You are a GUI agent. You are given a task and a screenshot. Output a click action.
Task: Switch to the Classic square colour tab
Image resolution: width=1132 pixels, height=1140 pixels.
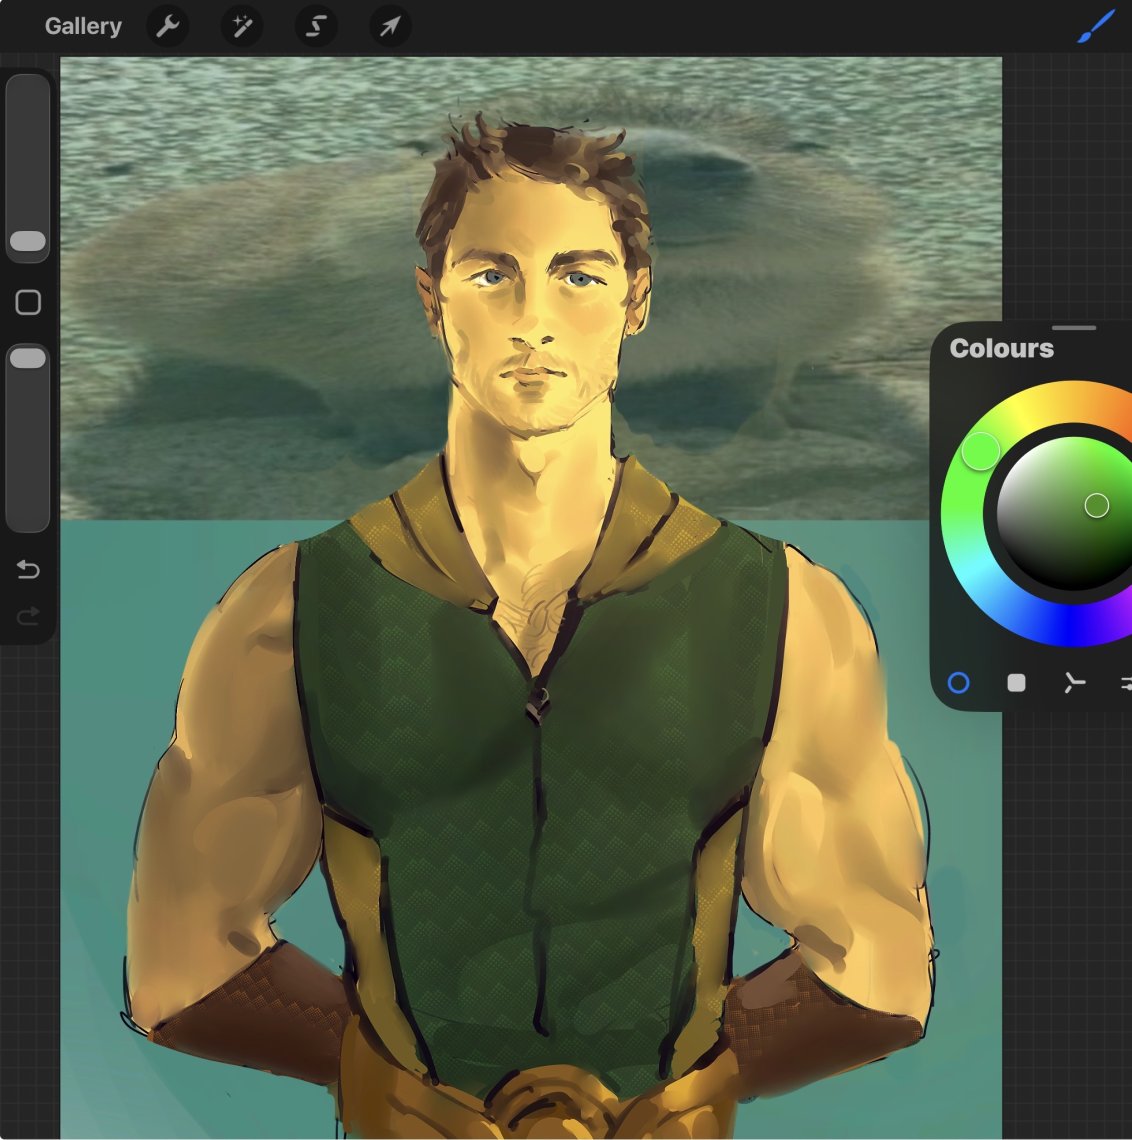[1016, 683]
